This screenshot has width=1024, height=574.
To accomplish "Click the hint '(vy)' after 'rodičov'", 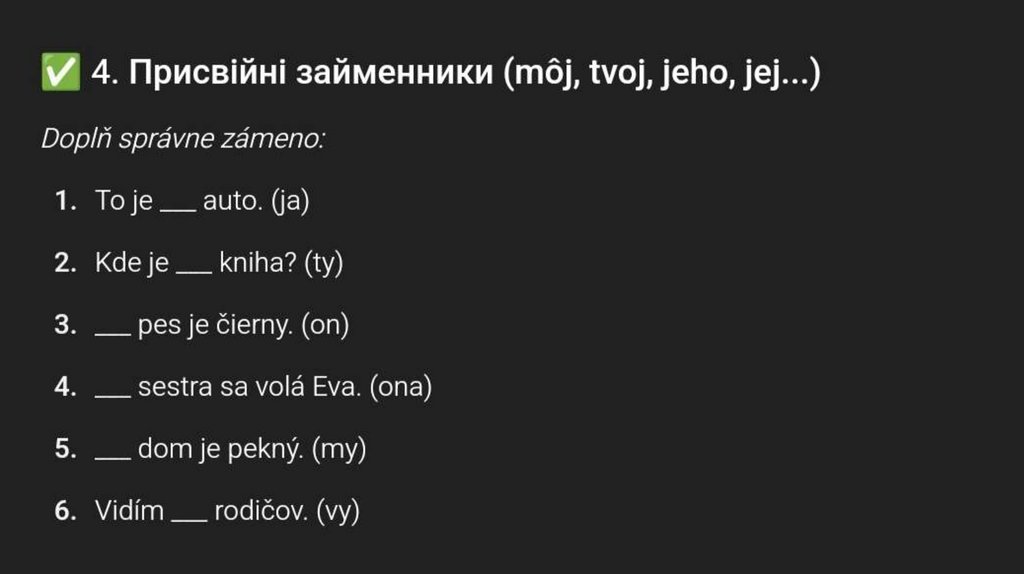I will point(337,512).
